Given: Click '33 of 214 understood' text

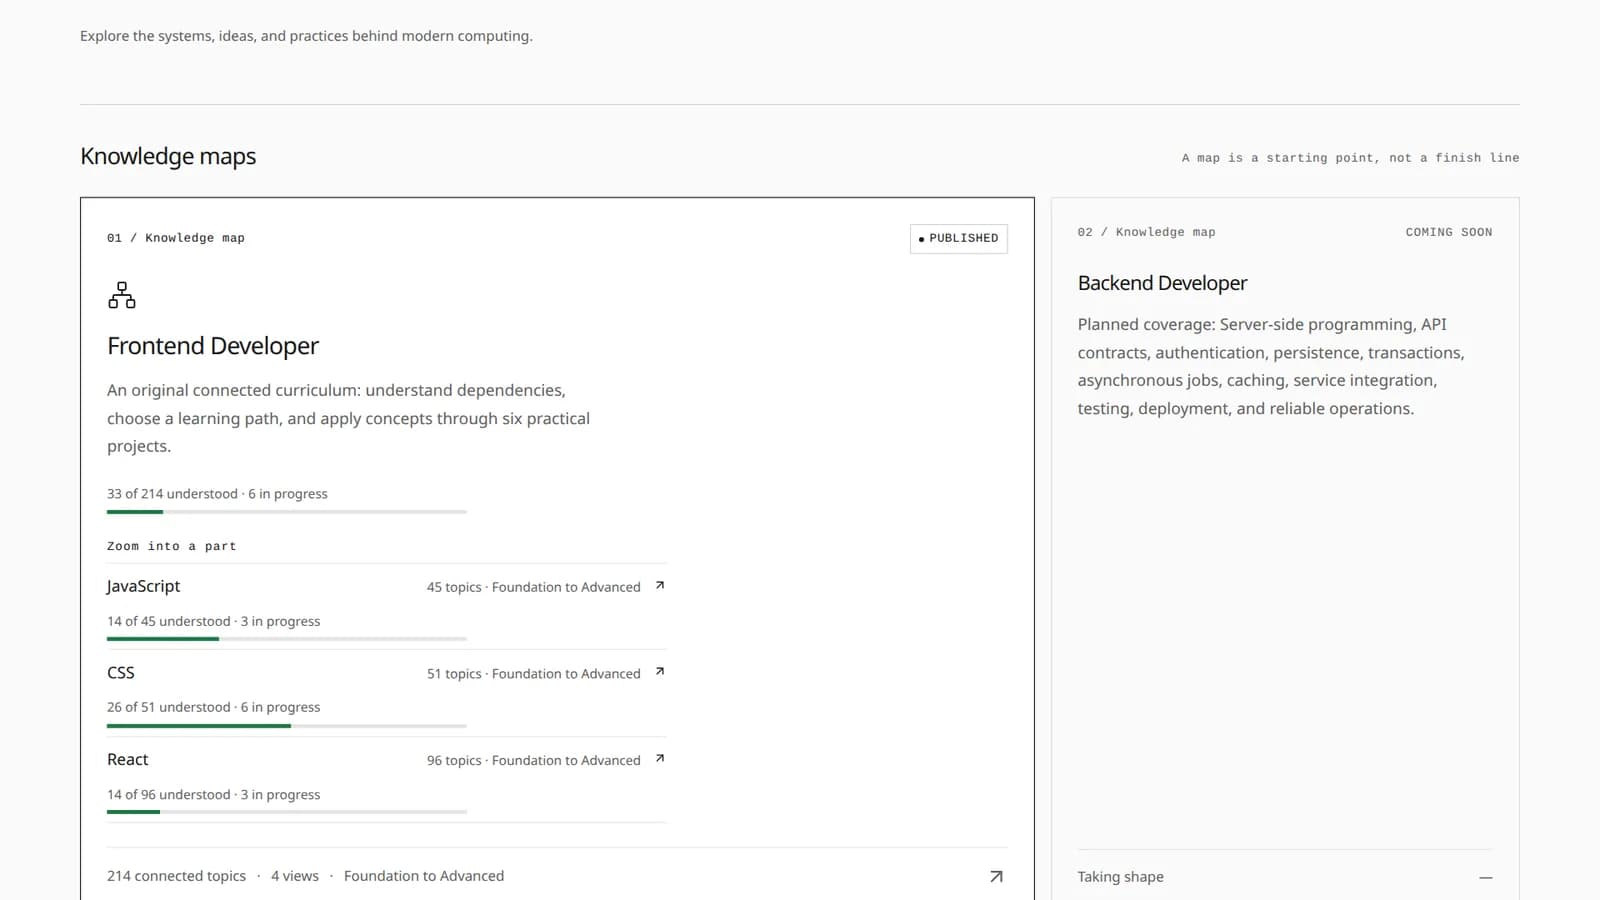Looking at the screenshot, I should (172, 494).
